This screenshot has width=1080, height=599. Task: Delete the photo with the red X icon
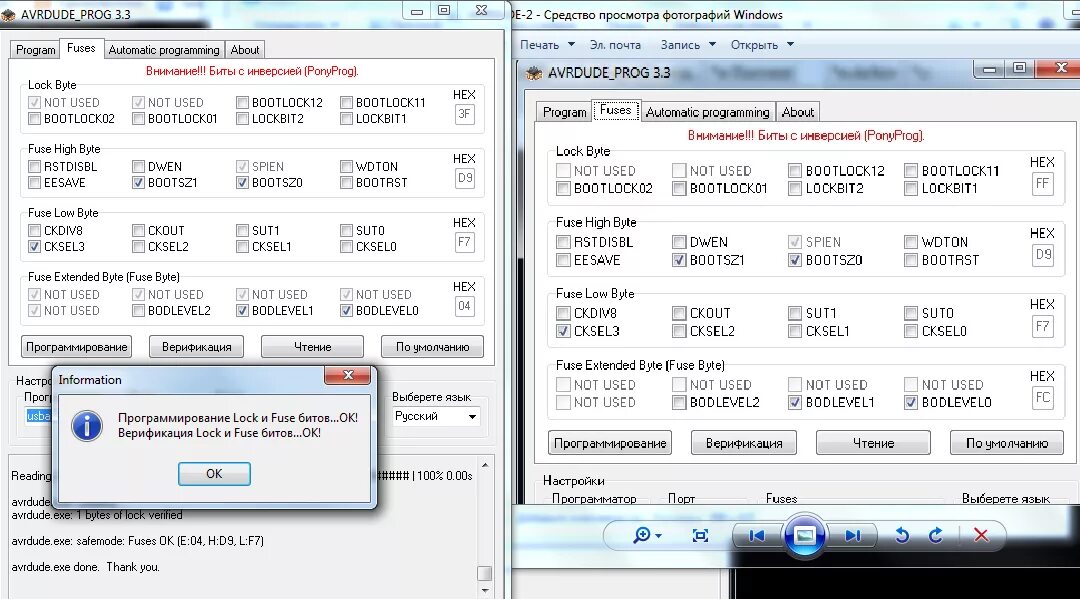coord(982,535)
